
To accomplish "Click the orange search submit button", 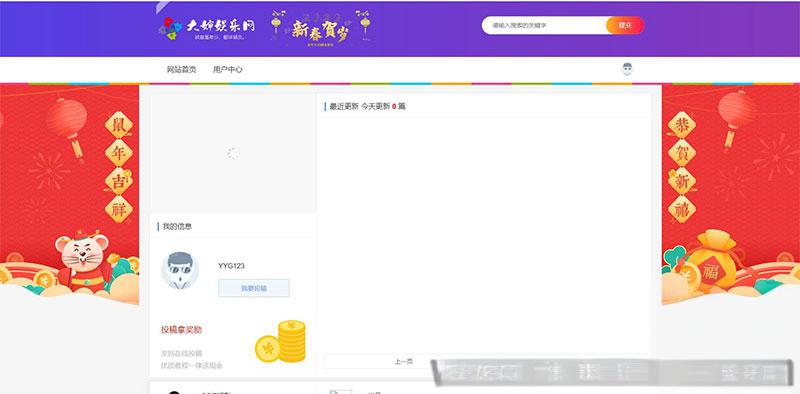I will 625,25.
